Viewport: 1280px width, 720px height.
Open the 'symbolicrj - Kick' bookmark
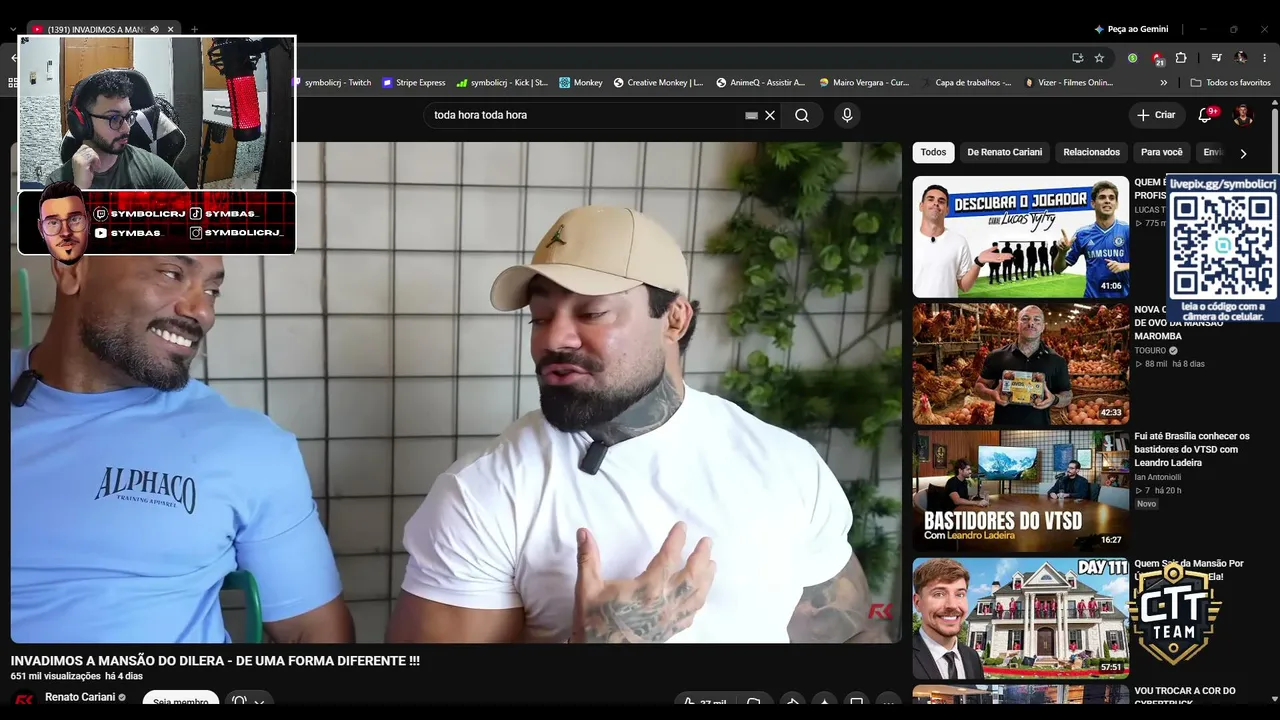coord(502,83)
